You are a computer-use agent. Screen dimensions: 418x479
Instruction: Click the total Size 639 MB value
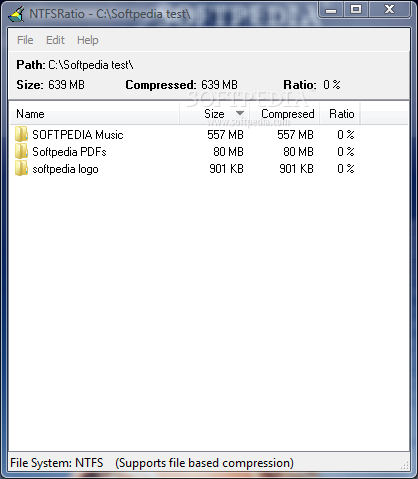coord(66,85)
